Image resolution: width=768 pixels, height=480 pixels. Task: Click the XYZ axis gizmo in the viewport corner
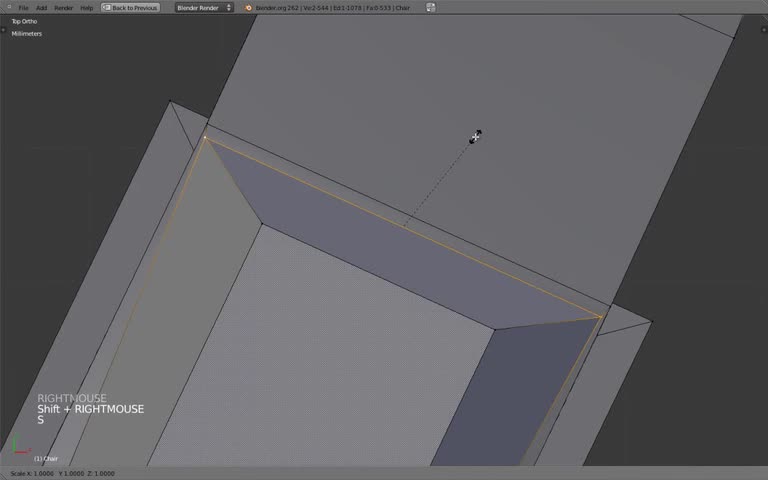[20, 445]
